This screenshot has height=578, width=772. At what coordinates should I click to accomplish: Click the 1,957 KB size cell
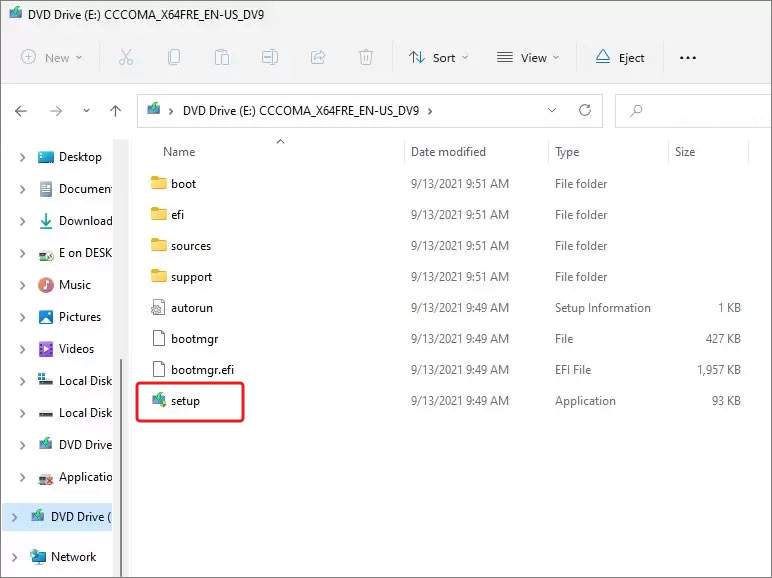719,370
